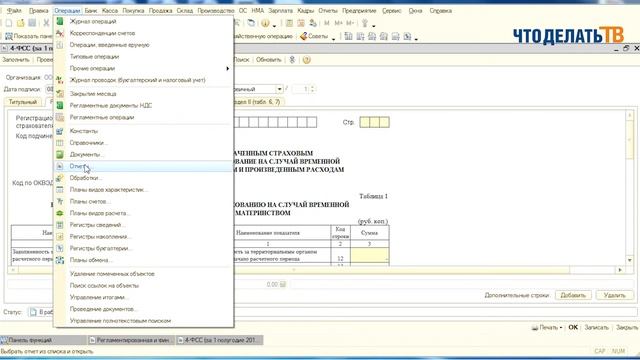Choose Удаление помеченных объектов

pyautogui.click(x=112, y=274)
